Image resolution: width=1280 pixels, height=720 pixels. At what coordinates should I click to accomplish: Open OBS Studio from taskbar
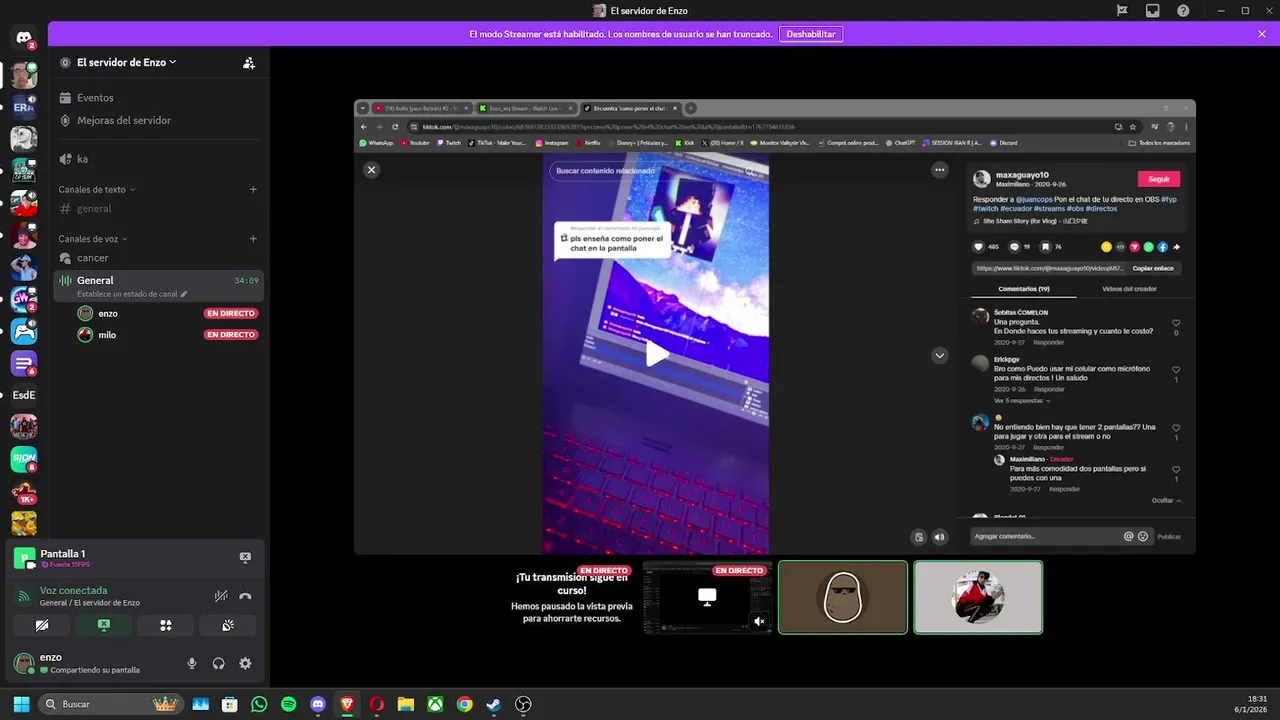(523, 704)
